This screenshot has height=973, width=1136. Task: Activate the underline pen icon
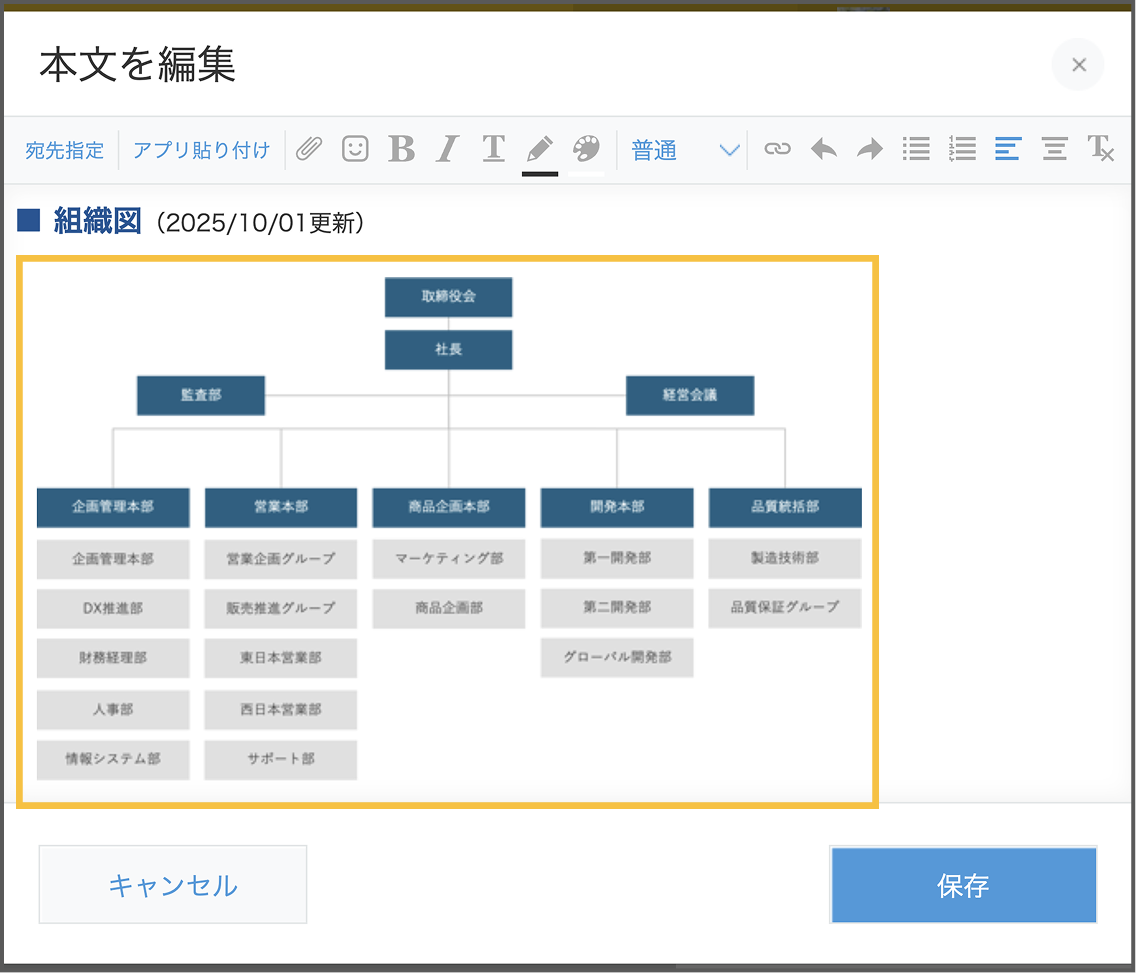click(x=539, y=148)
